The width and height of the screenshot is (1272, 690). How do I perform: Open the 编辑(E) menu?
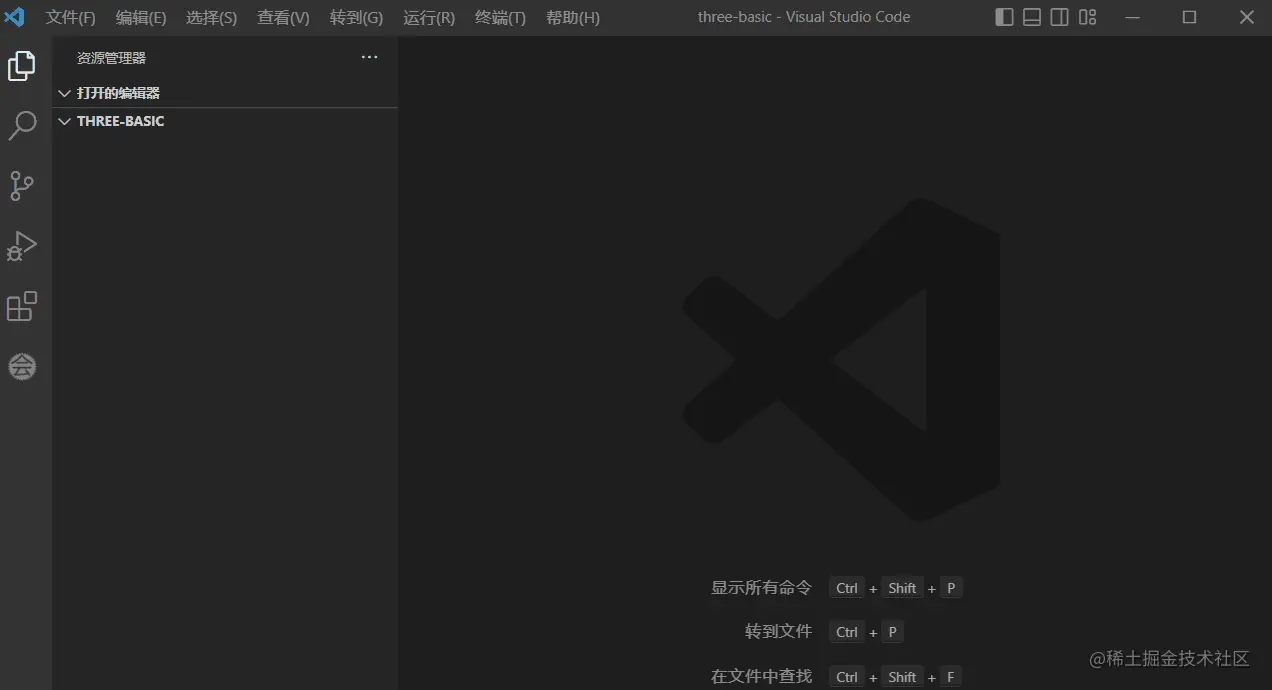pyautogui.click(x=141, y=18)
